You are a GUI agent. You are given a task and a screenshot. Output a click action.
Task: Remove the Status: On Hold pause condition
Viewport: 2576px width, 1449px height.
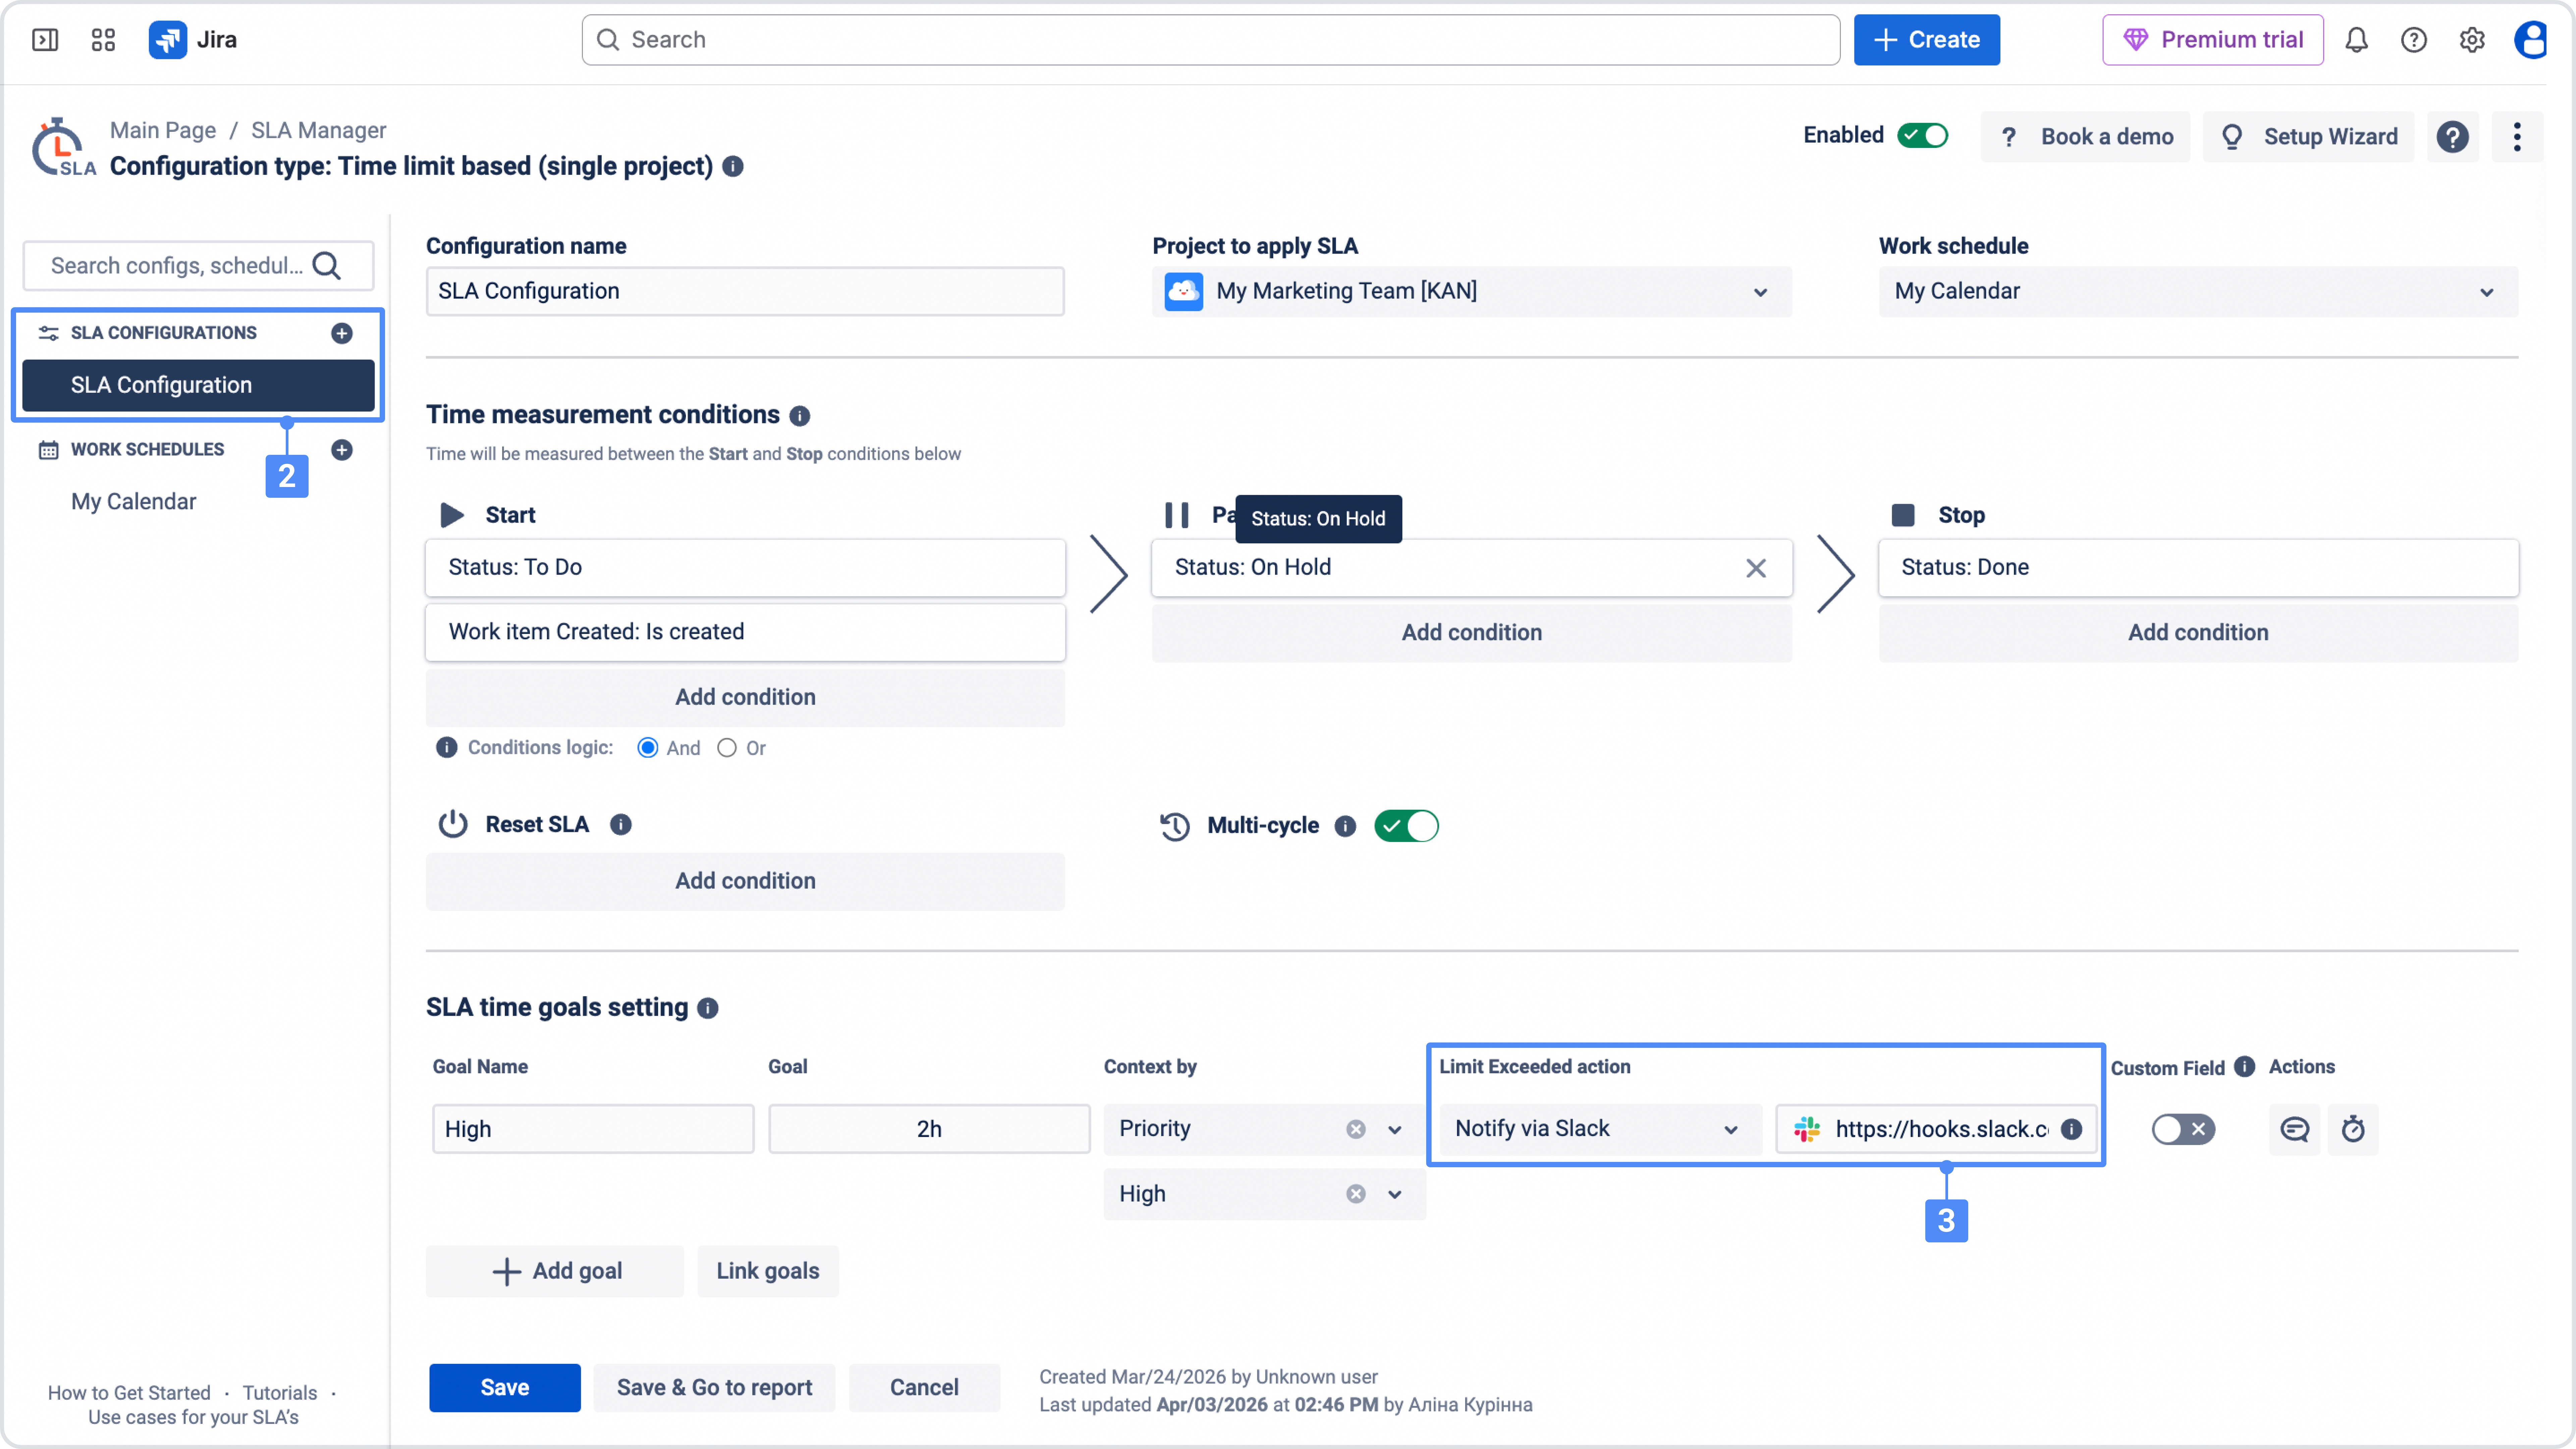click(x=1755, y=568)
